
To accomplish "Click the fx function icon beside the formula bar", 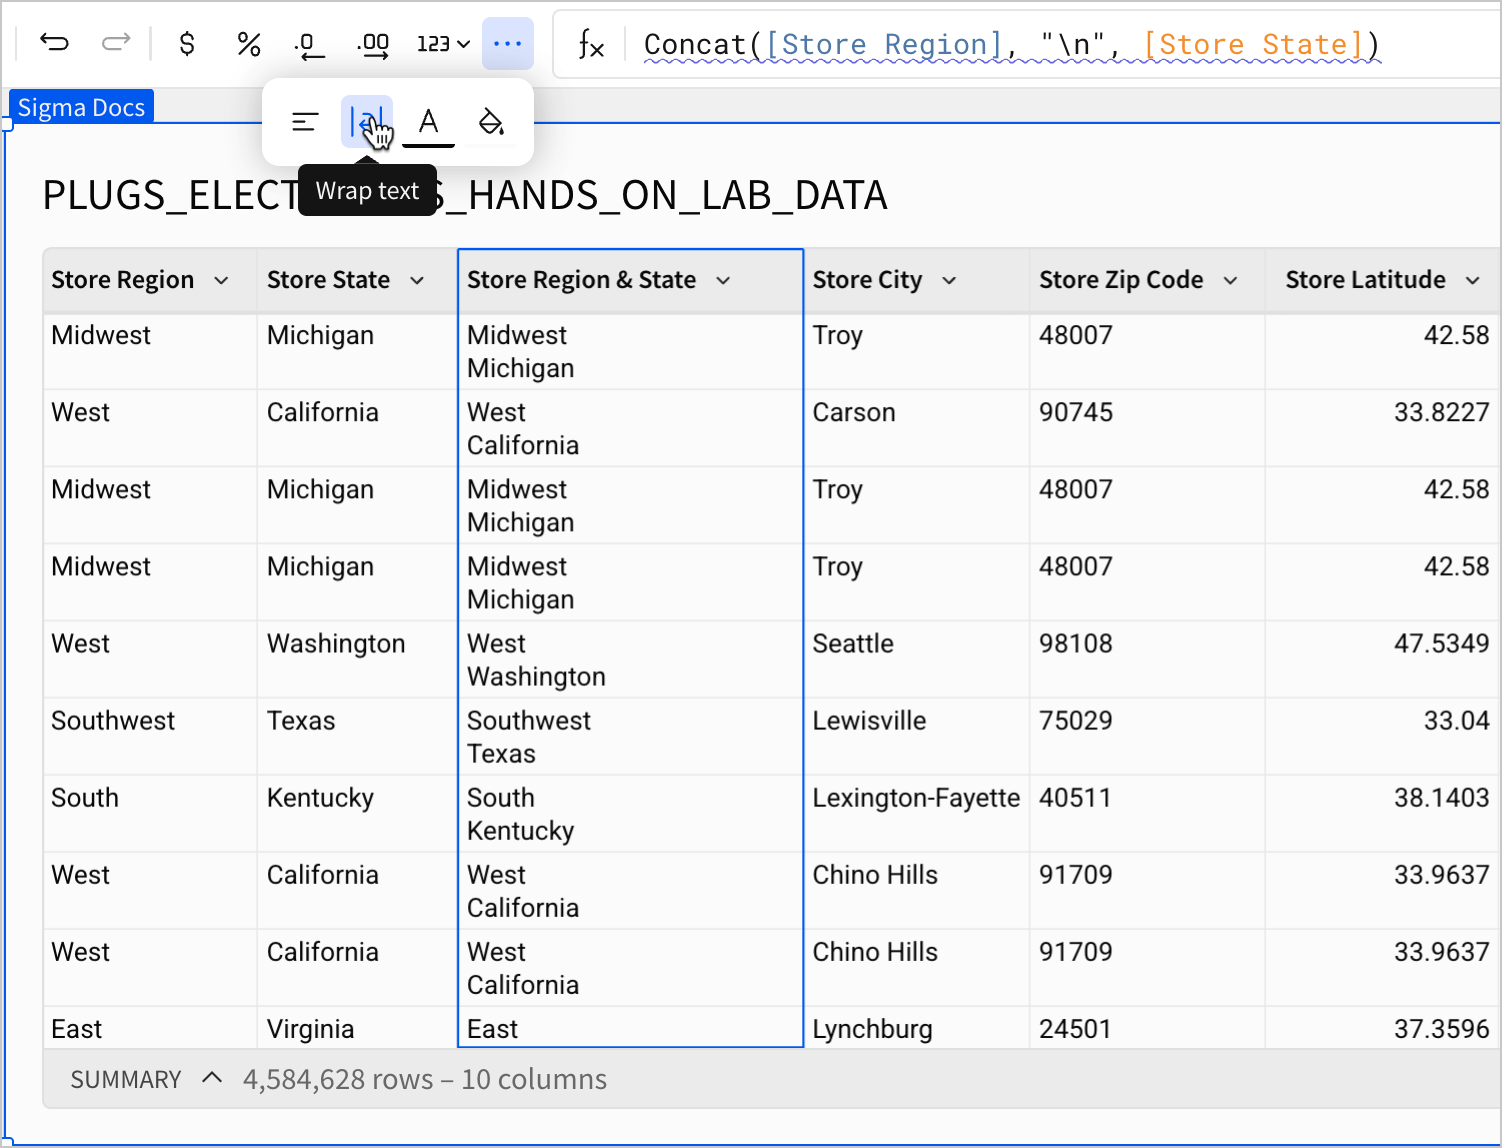I will click(591, 45).
